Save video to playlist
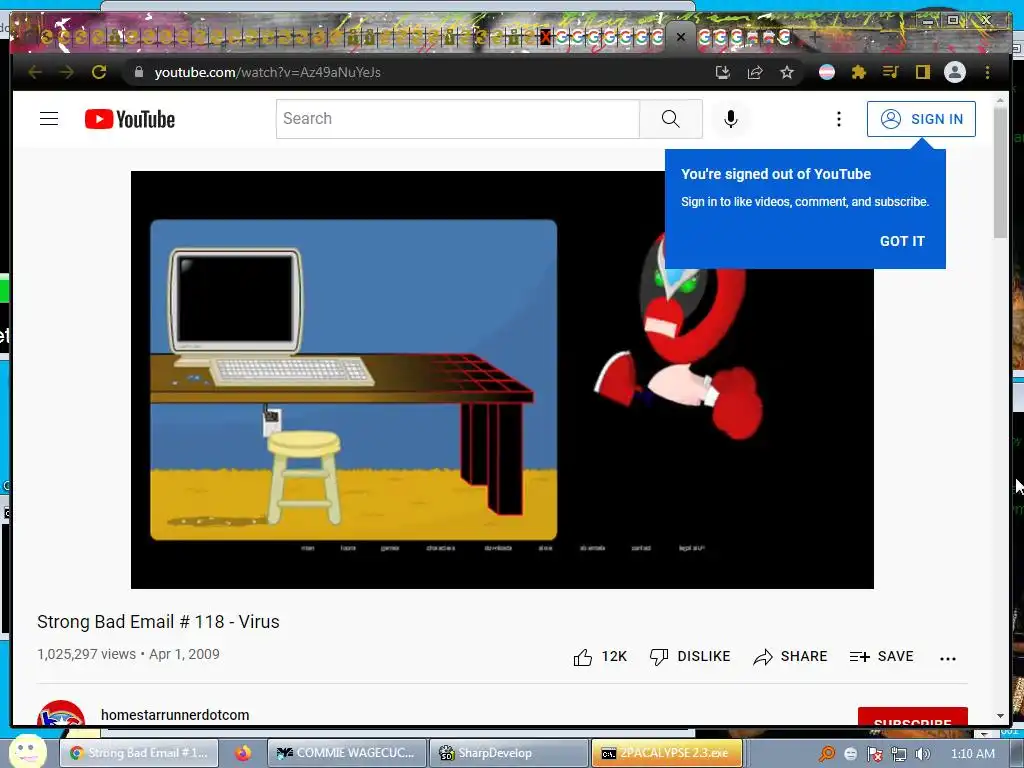This screenshot has height=768, width=1024. (882, 657)
